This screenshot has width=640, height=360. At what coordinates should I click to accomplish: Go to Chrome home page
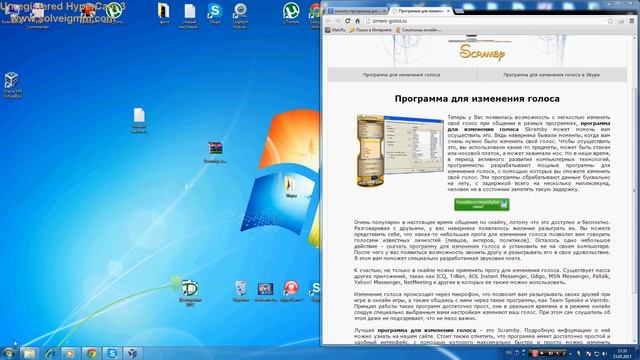coord(358,20)
